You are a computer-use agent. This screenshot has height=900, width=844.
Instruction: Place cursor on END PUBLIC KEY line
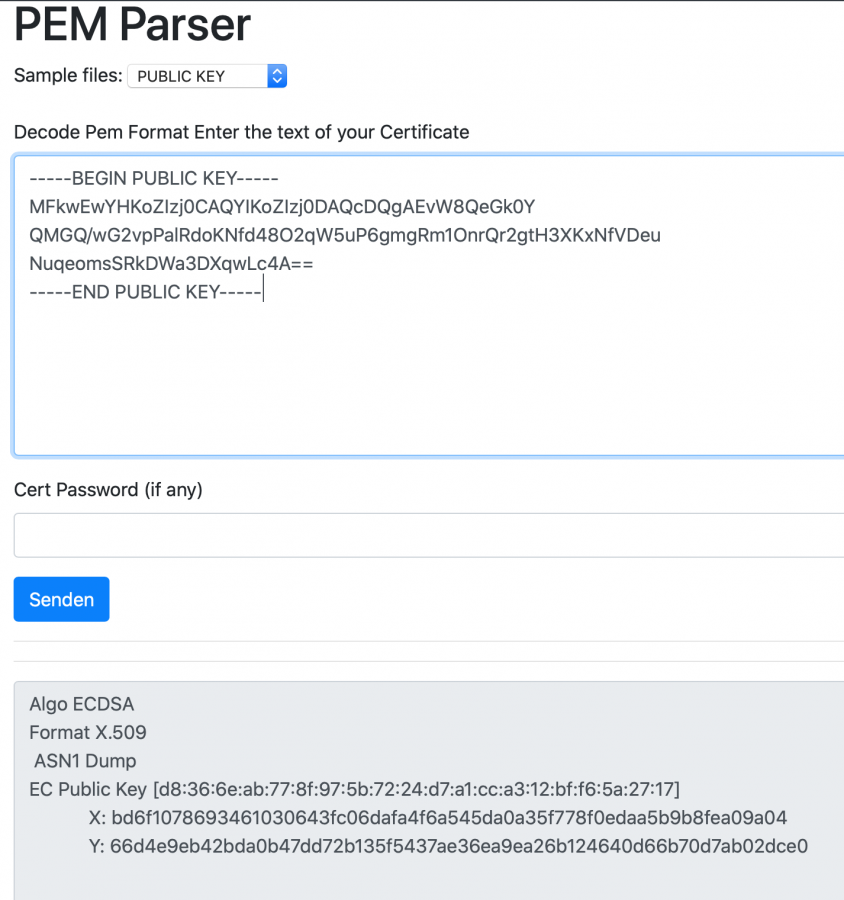[x=146, y=292]
